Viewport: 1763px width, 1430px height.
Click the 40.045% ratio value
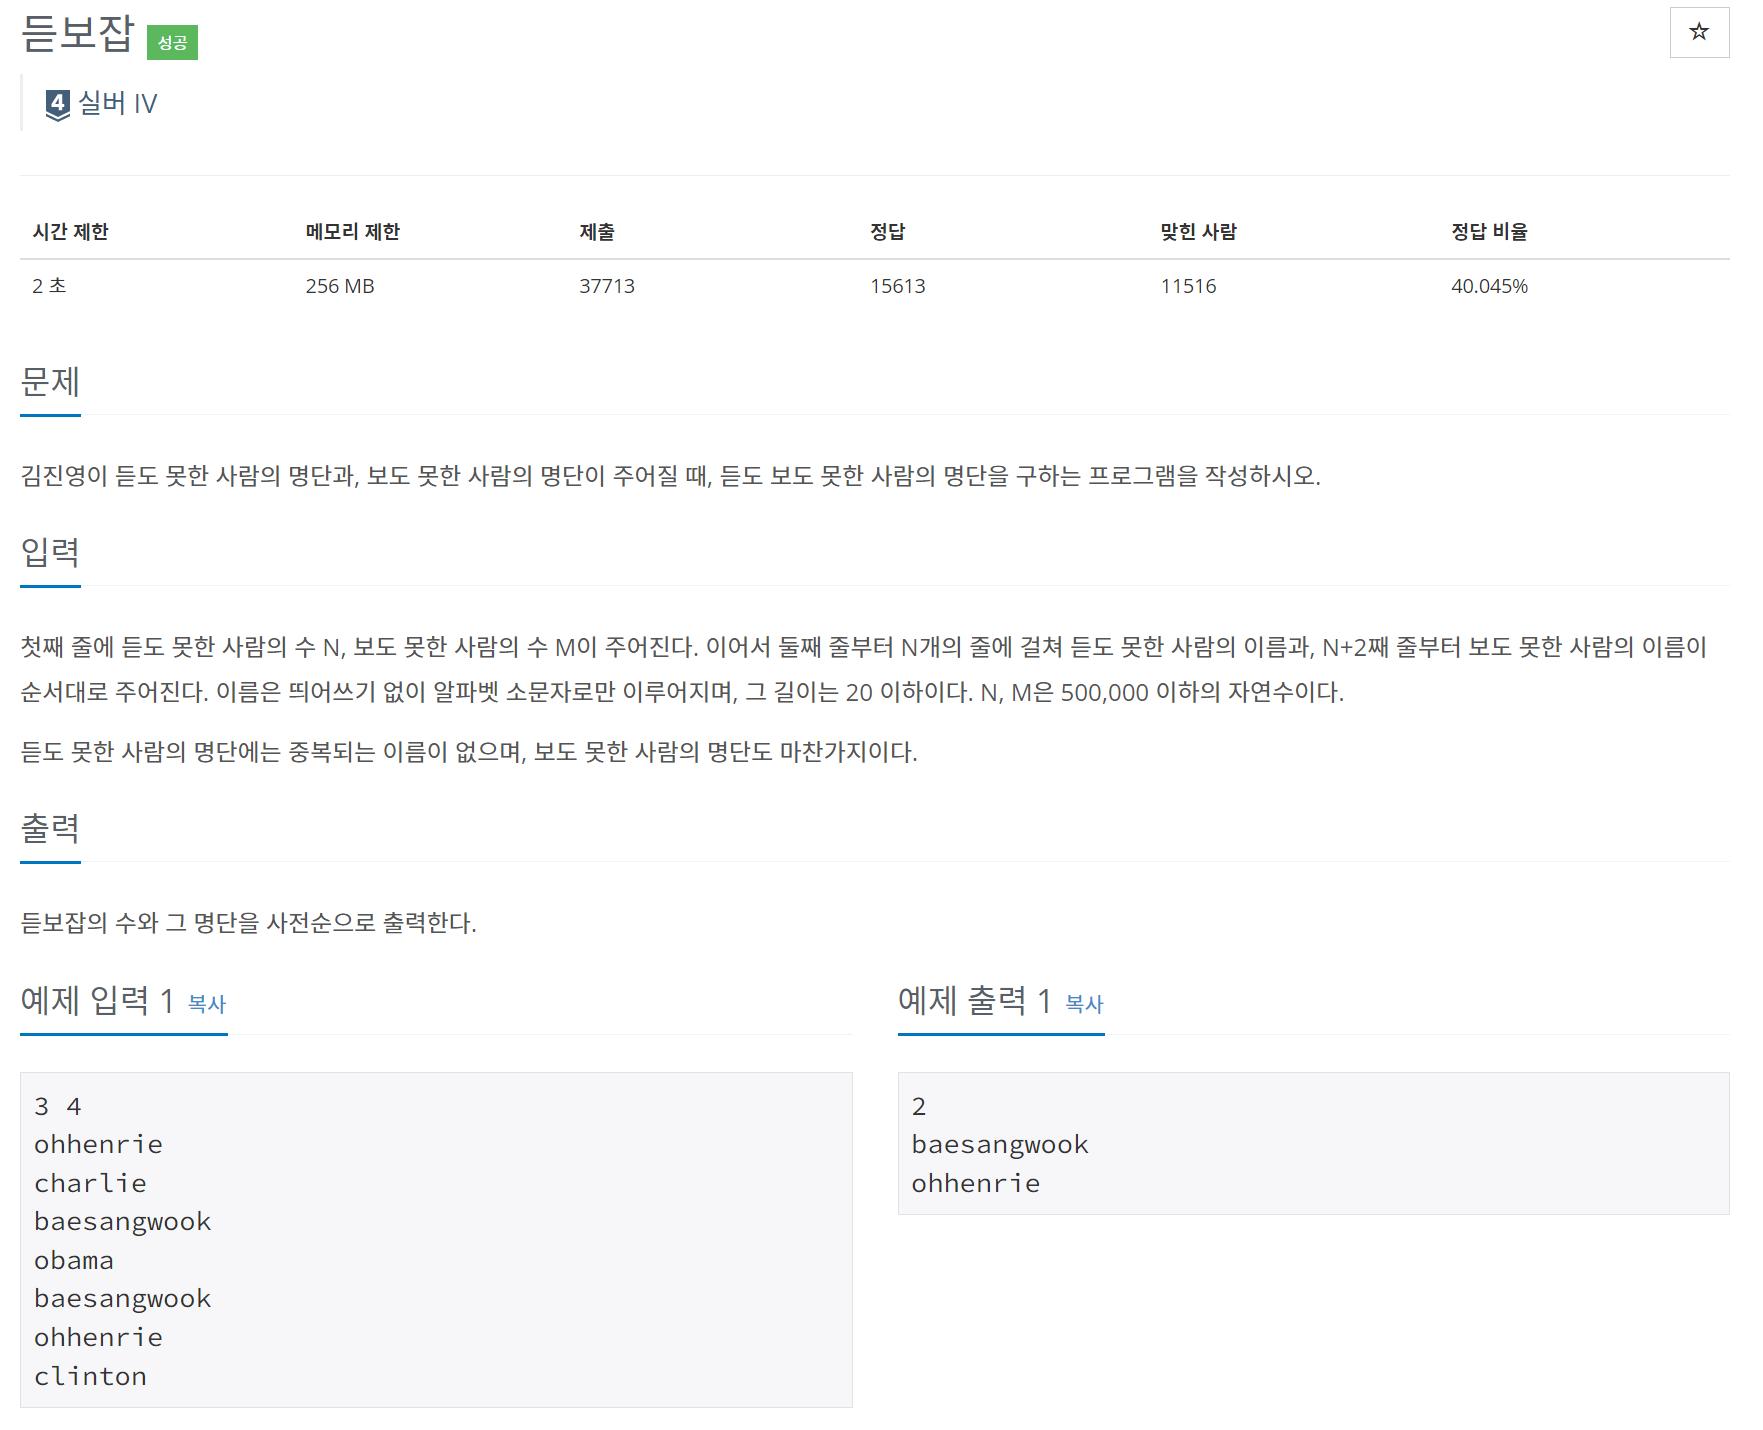pos(1489,286)
